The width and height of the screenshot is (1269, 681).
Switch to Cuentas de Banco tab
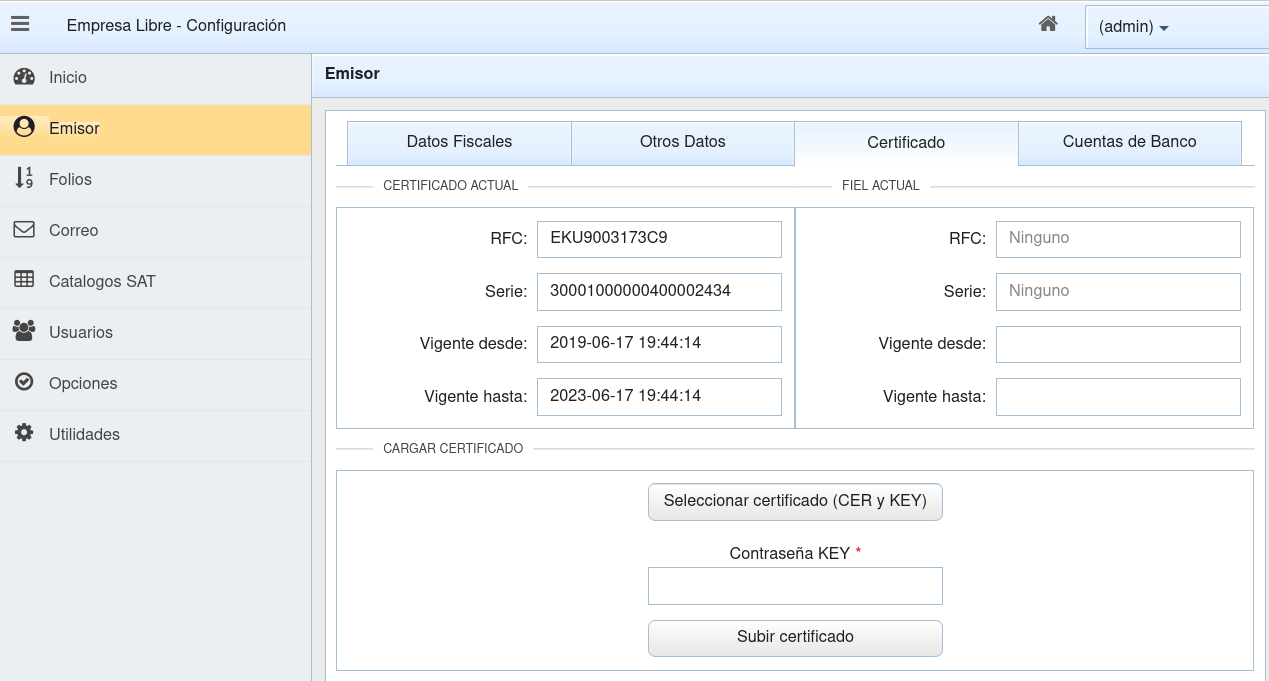tap(1130, 142)
